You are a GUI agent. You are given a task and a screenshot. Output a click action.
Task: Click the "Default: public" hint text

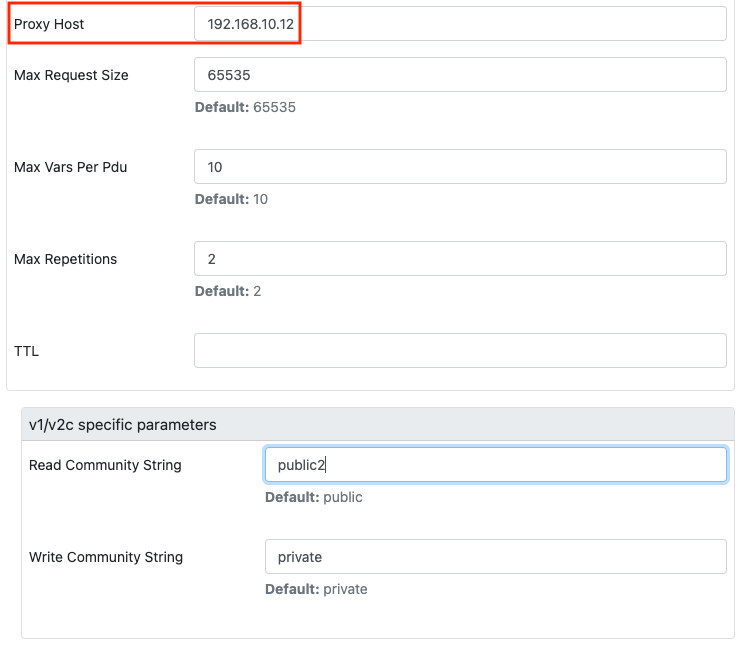point(313,497)
